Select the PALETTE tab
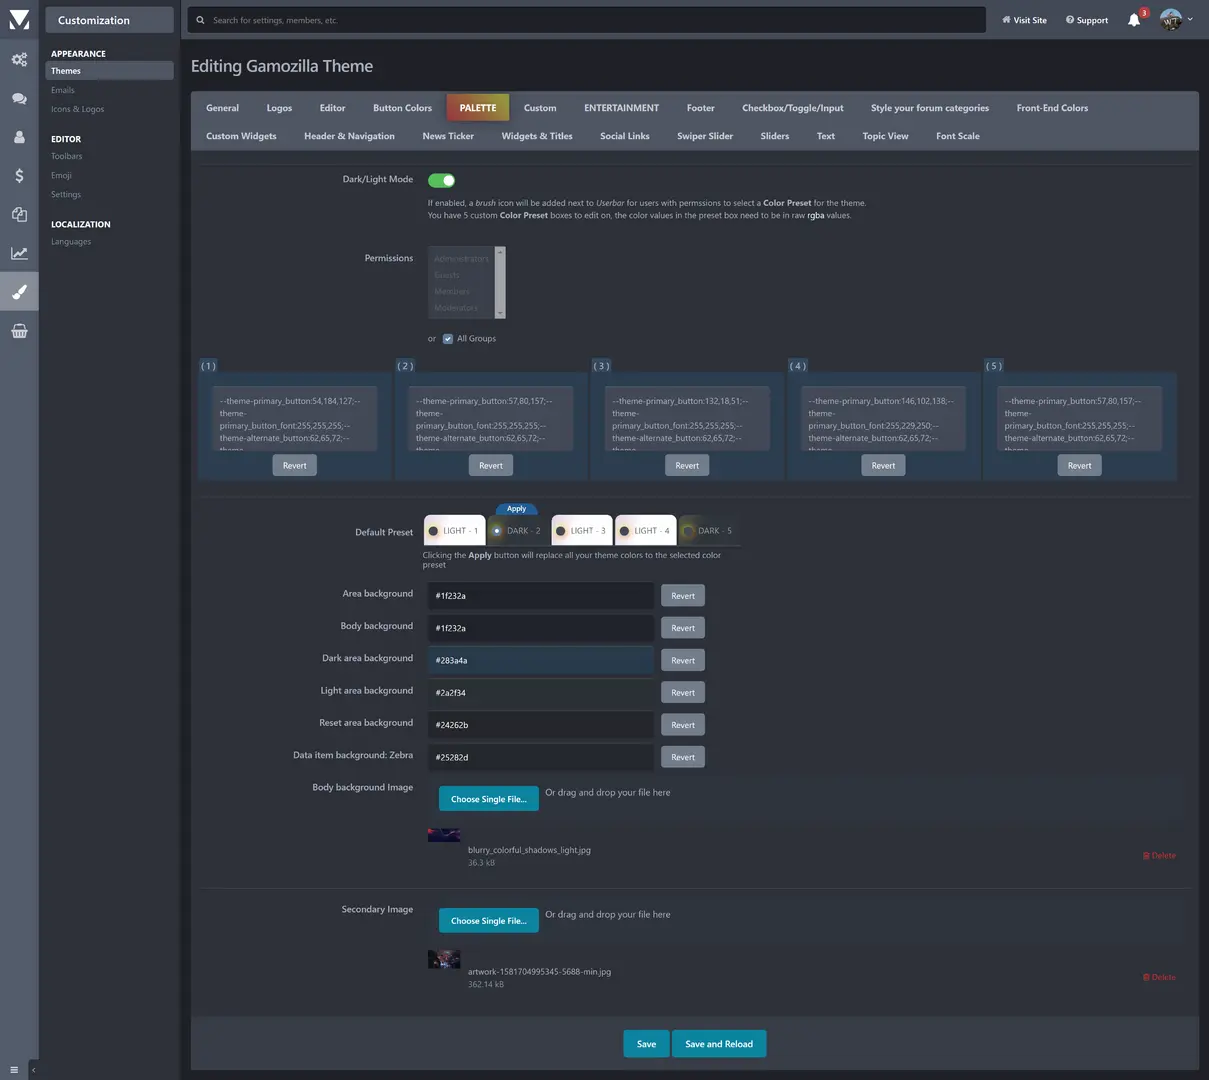1209x1080 pixels. click(478, 108)
